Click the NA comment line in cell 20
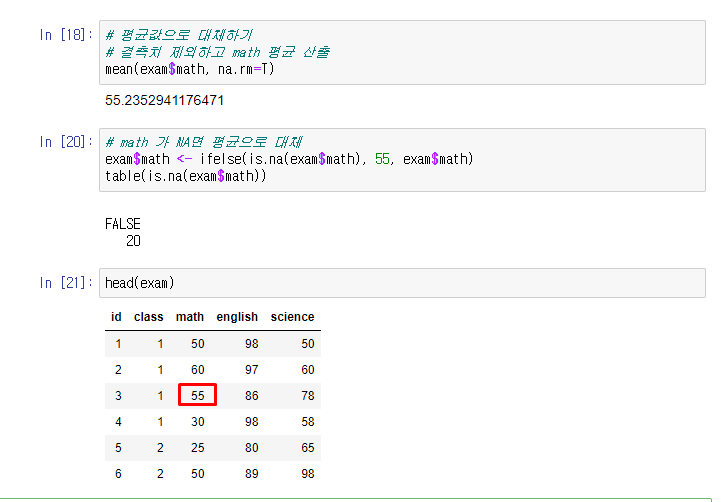This screenshot has height=502, width=721. [x=204, y=142]
